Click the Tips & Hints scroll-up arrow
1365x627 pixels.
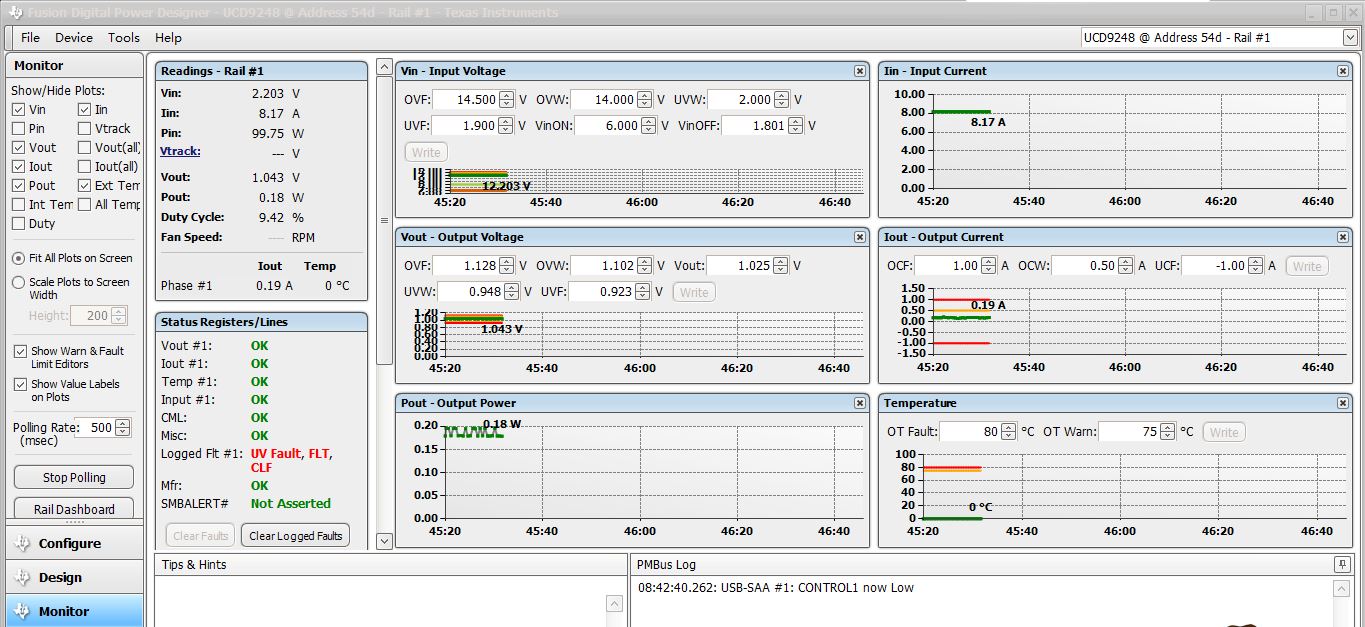(x=615, y=603)
